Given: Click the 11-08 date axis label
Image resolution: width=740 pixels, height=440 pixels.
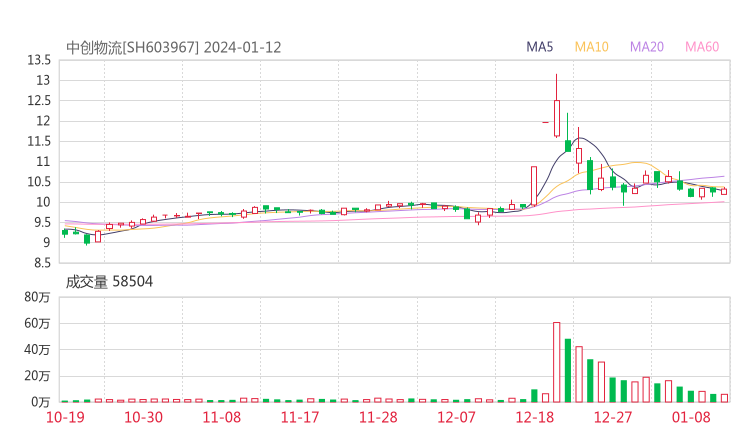Looking at the screenshot, I should (221, 417).
